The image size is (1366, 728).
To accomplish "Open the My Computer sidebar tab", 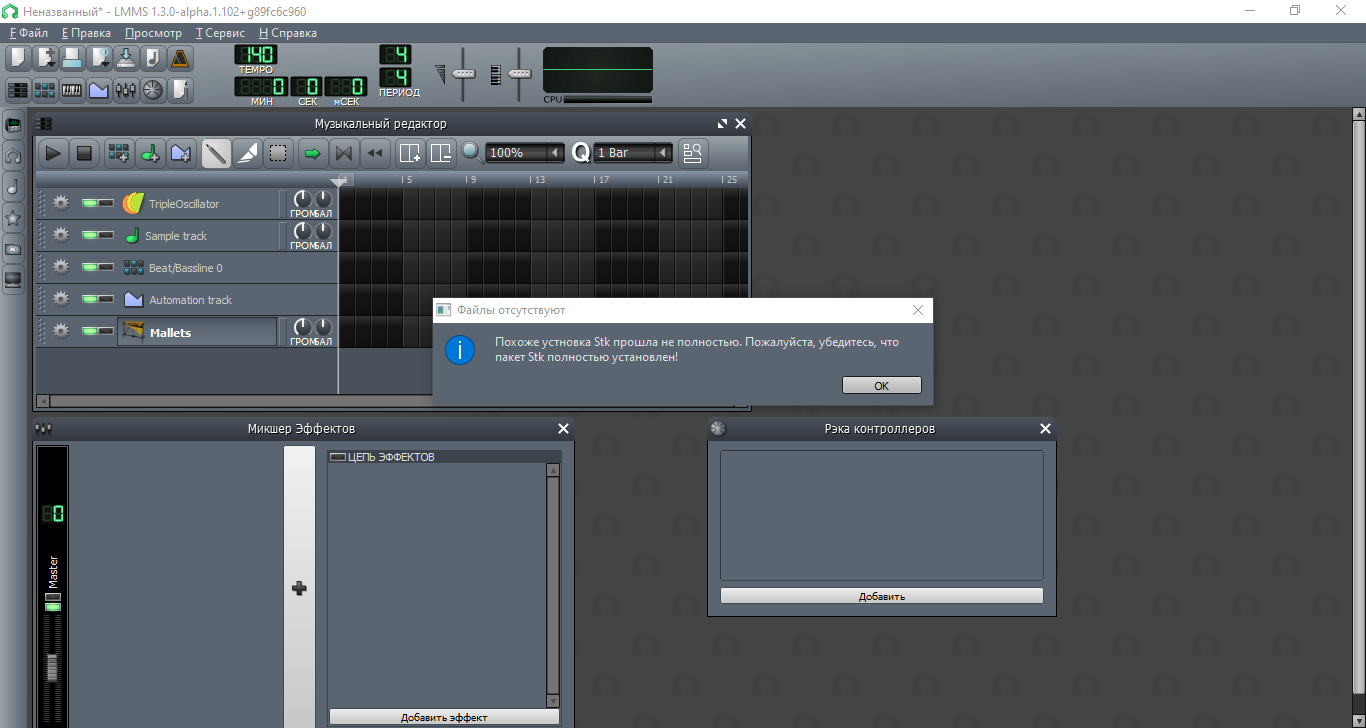I will click(14, 280).
